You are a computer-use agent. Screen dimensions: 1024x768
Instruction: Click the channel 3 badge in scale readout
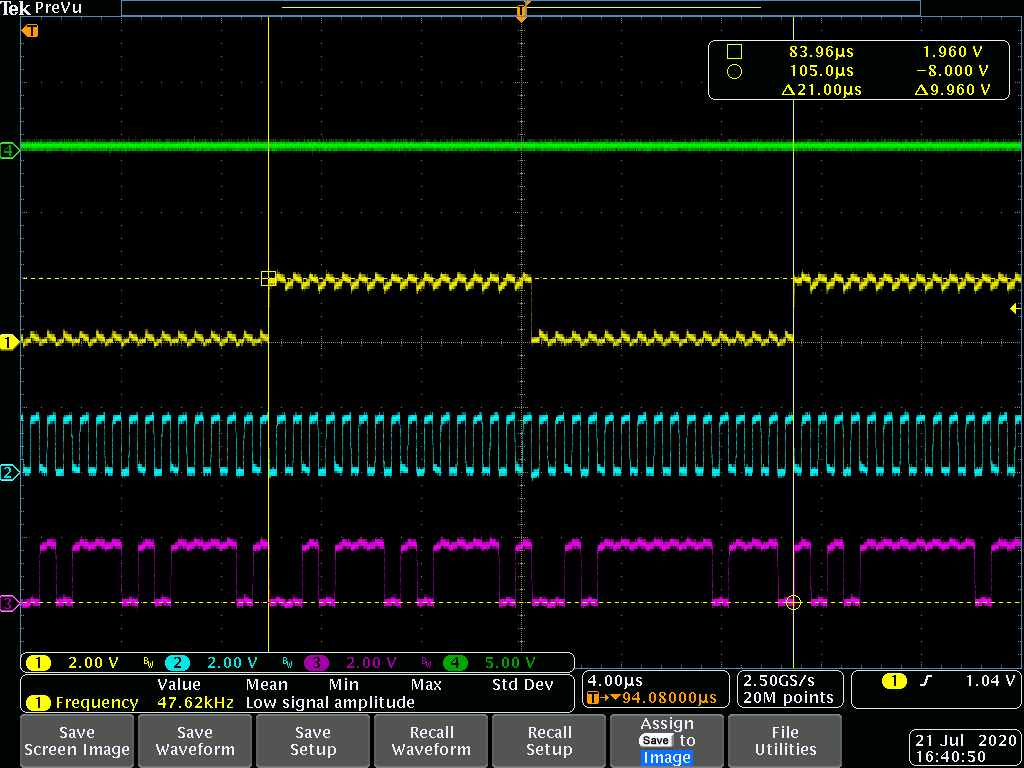316,664
